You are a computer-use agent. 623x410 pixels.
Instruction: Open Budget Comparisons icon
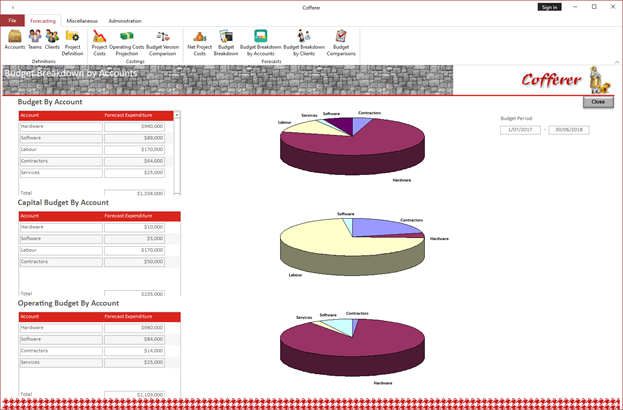[x=341, y=43]
